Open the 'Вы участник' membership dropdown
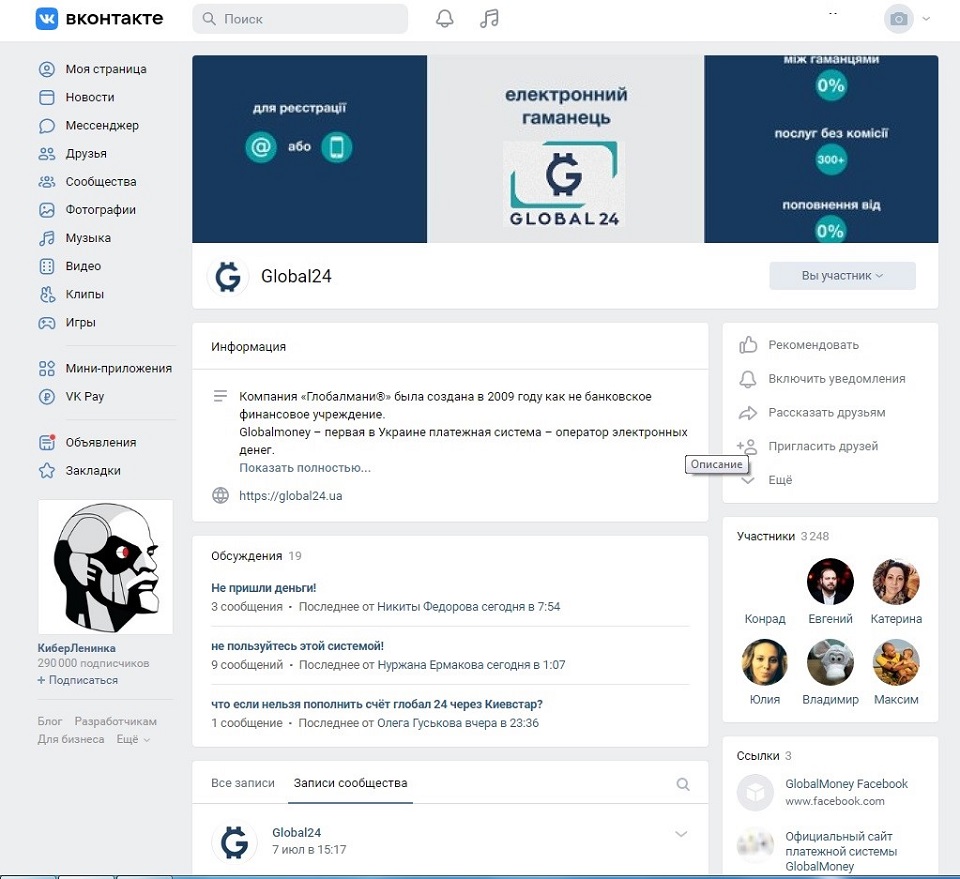 pos(842,276)
